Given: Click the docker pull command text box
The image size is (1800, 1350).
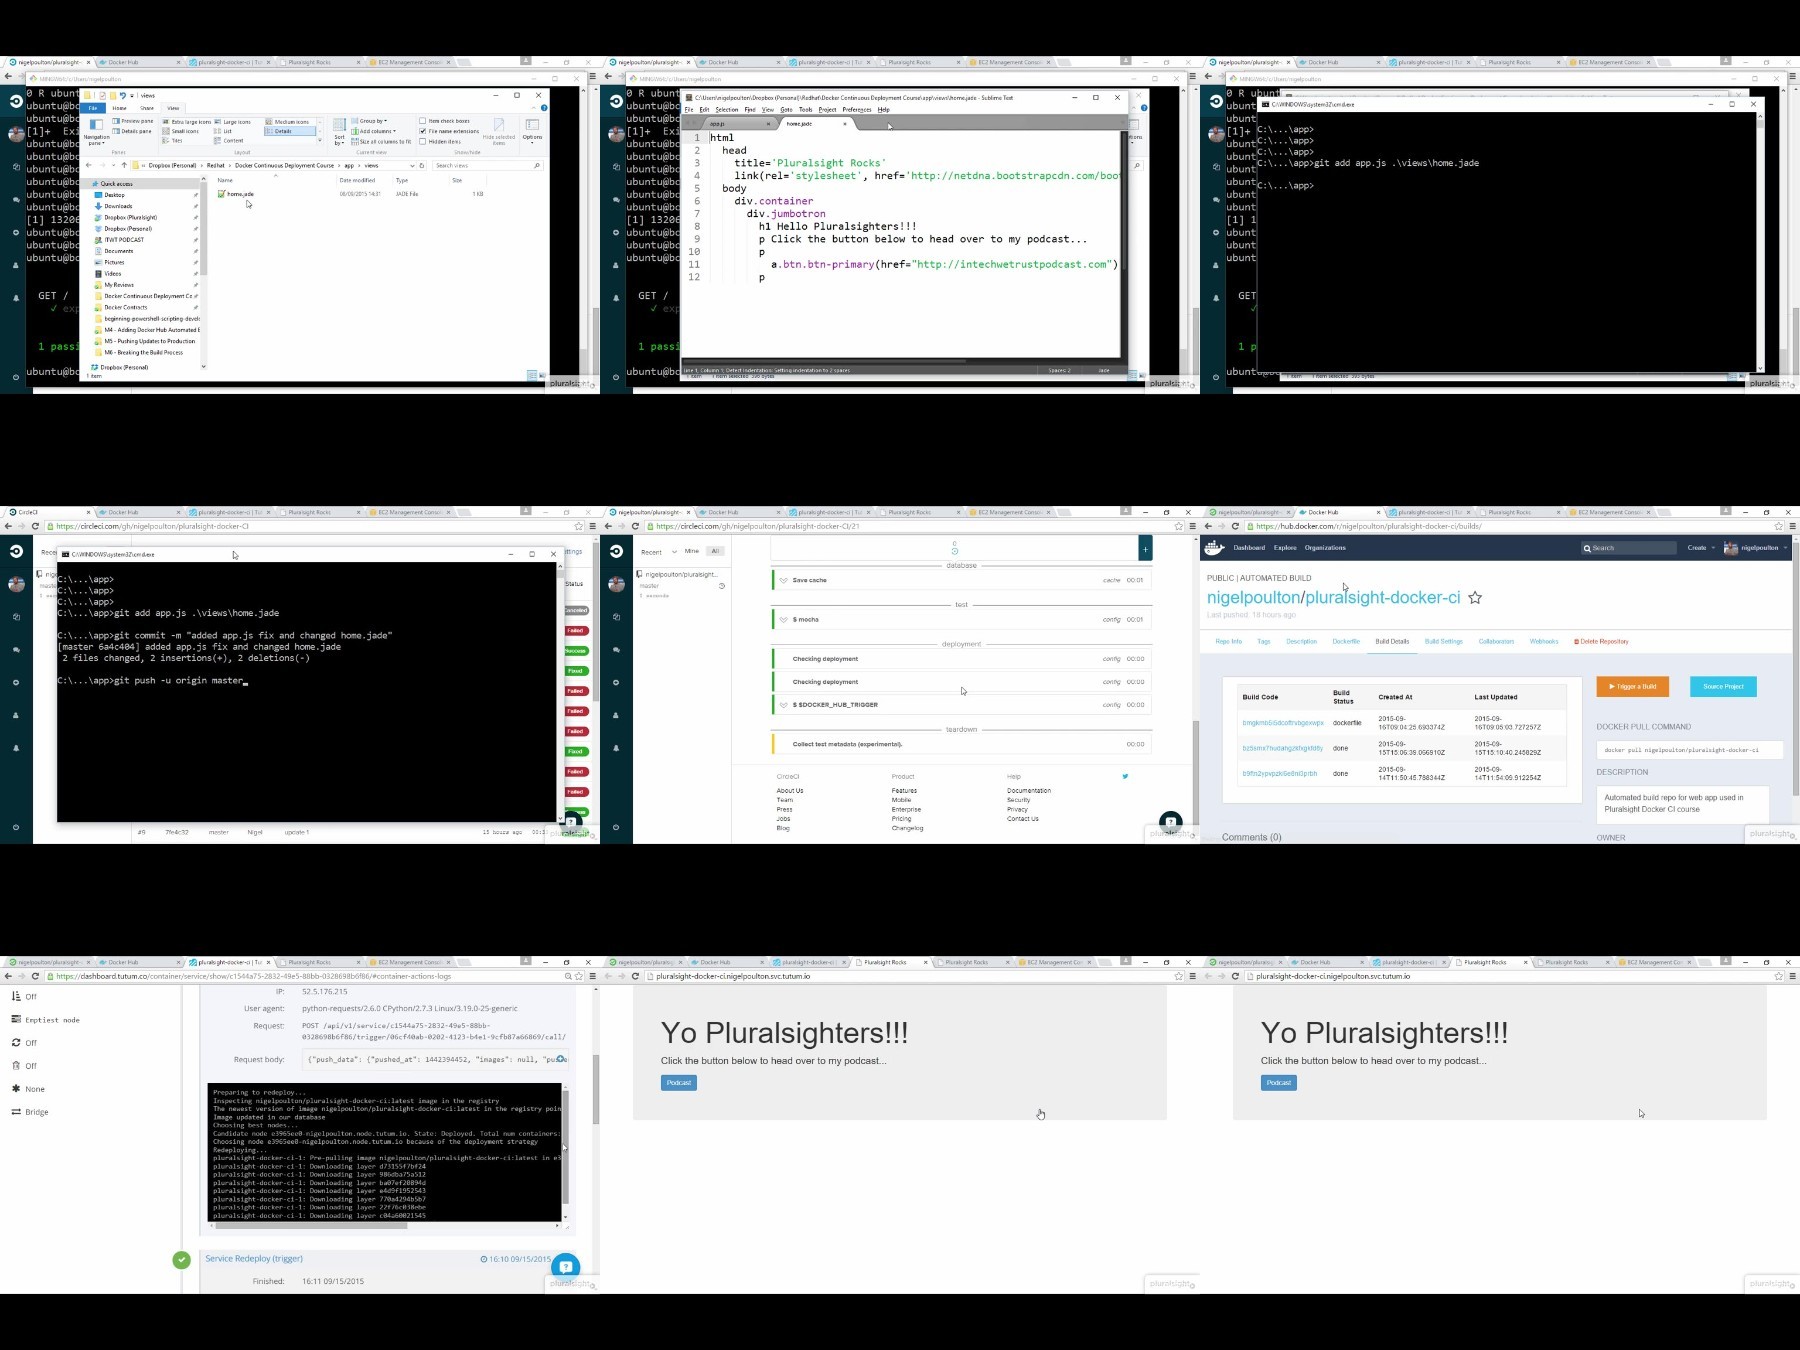Looking at the screenshot, I should click(x=1689, y=750).
